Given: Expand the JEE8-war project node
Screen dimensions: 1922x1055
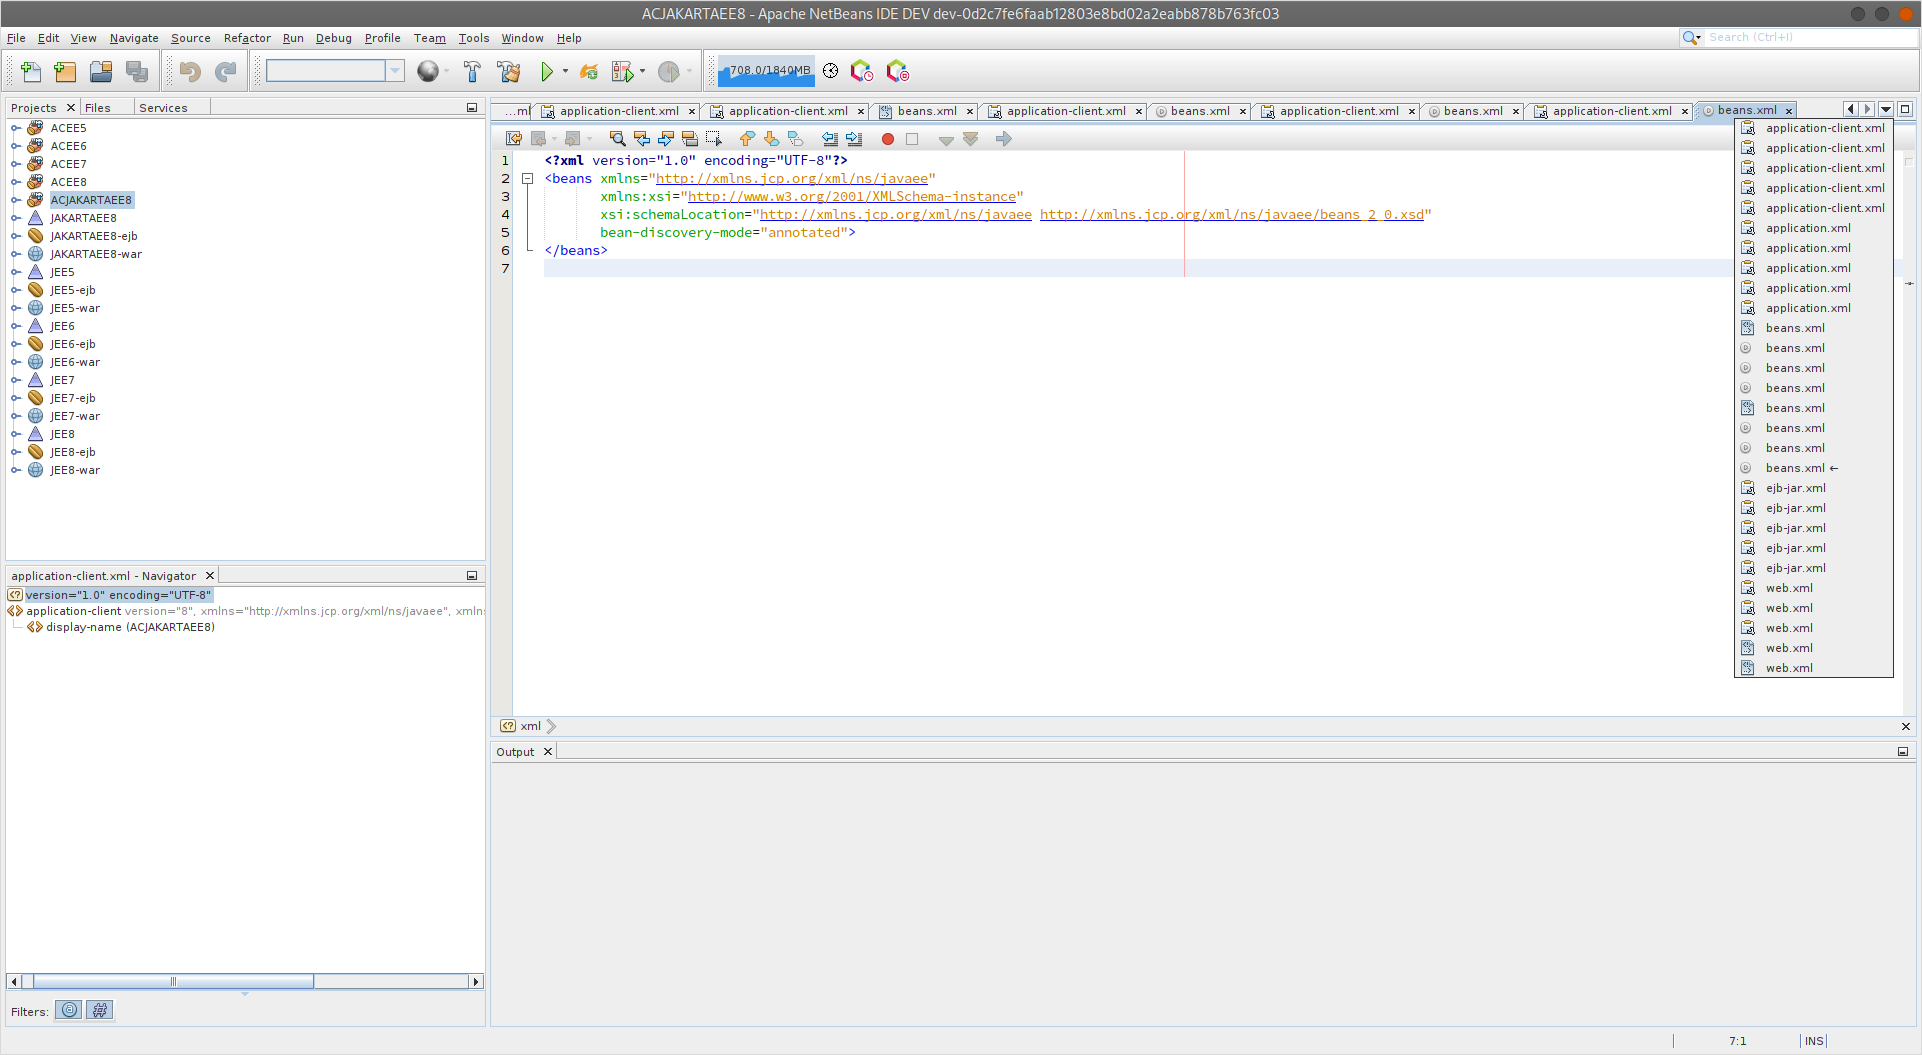Looking at the screenshot, I should coord(16,470).
